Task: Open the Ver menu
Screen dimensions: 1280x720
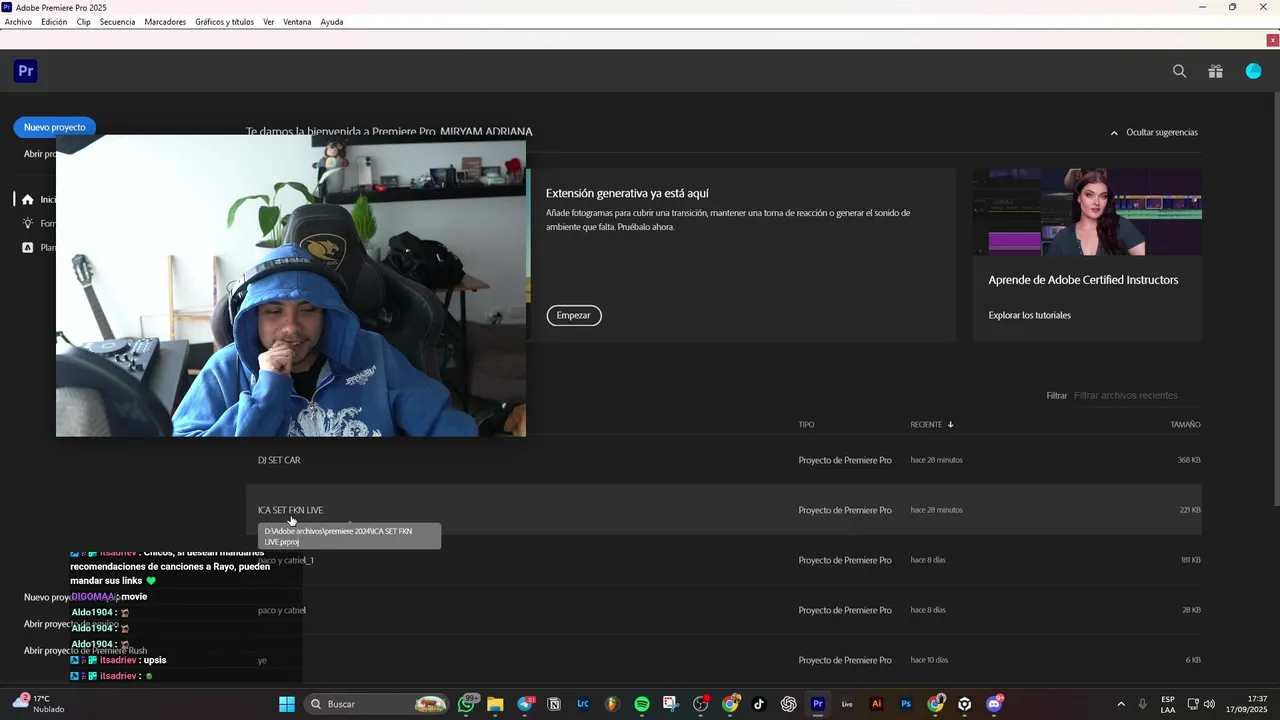Action: coord(268,22)
